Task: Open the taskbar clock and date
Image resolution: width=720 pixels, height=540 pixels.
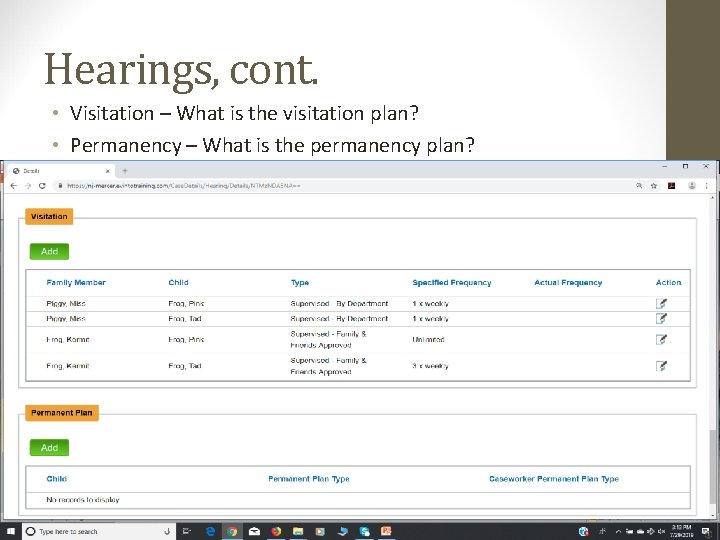Action: 682,531
